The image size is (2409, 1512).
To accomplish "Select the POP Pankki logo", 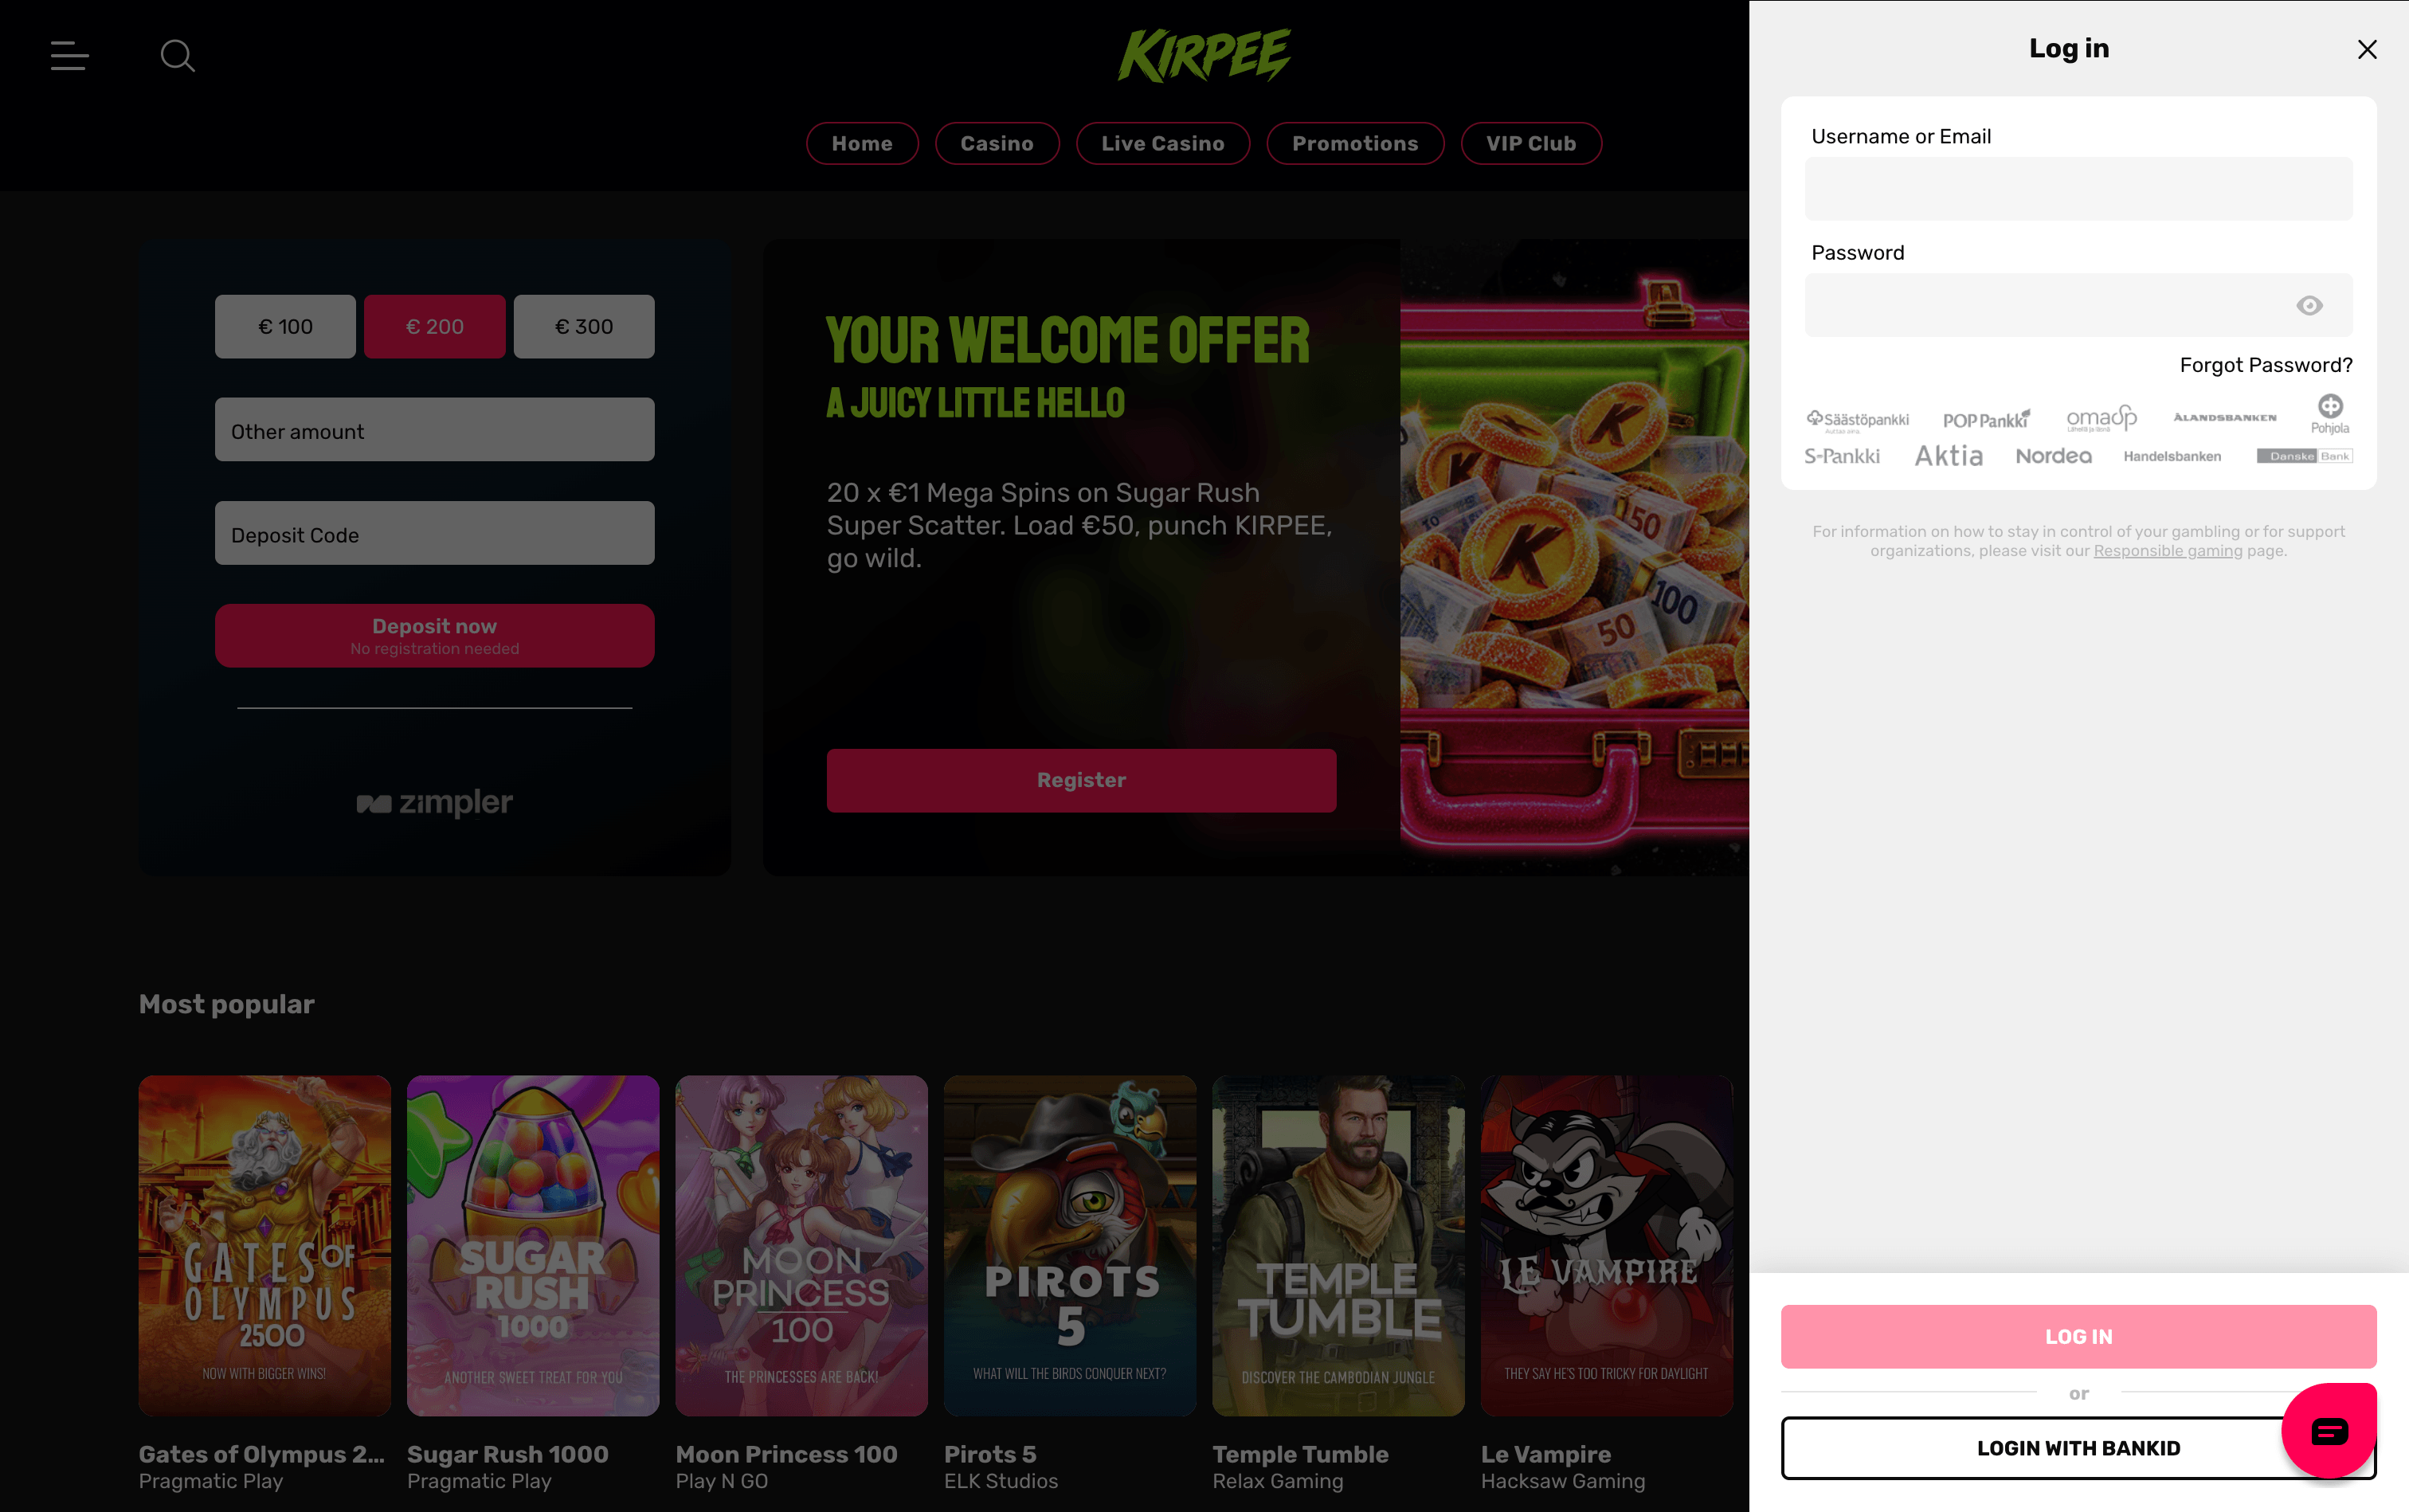I will (1986, 420).
